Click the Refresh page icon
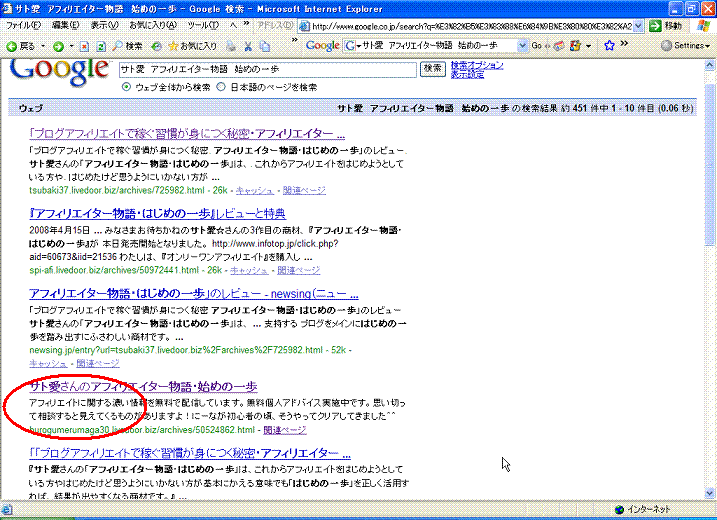This screenshot has height=520, width=717. coord(101,46)
